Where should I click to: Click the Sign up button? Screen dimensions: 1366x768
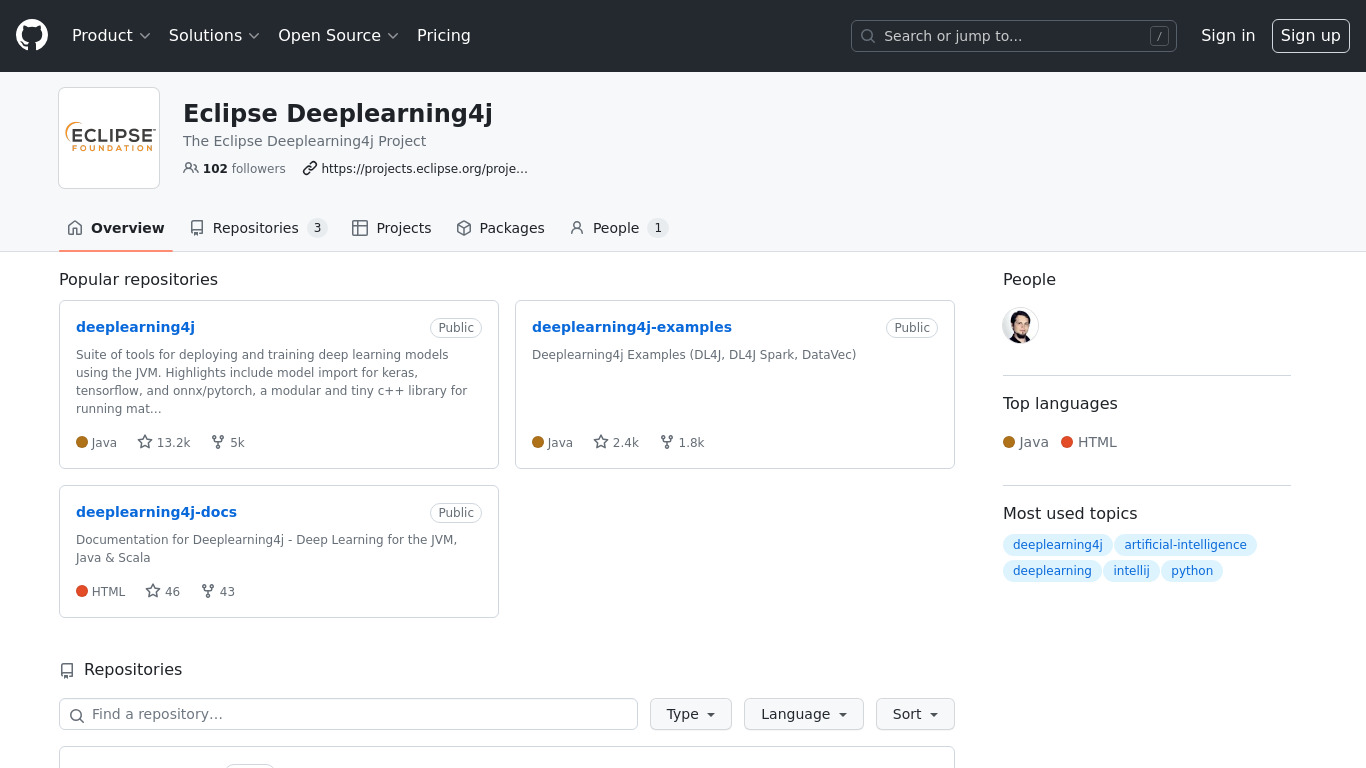(1311, 36)
